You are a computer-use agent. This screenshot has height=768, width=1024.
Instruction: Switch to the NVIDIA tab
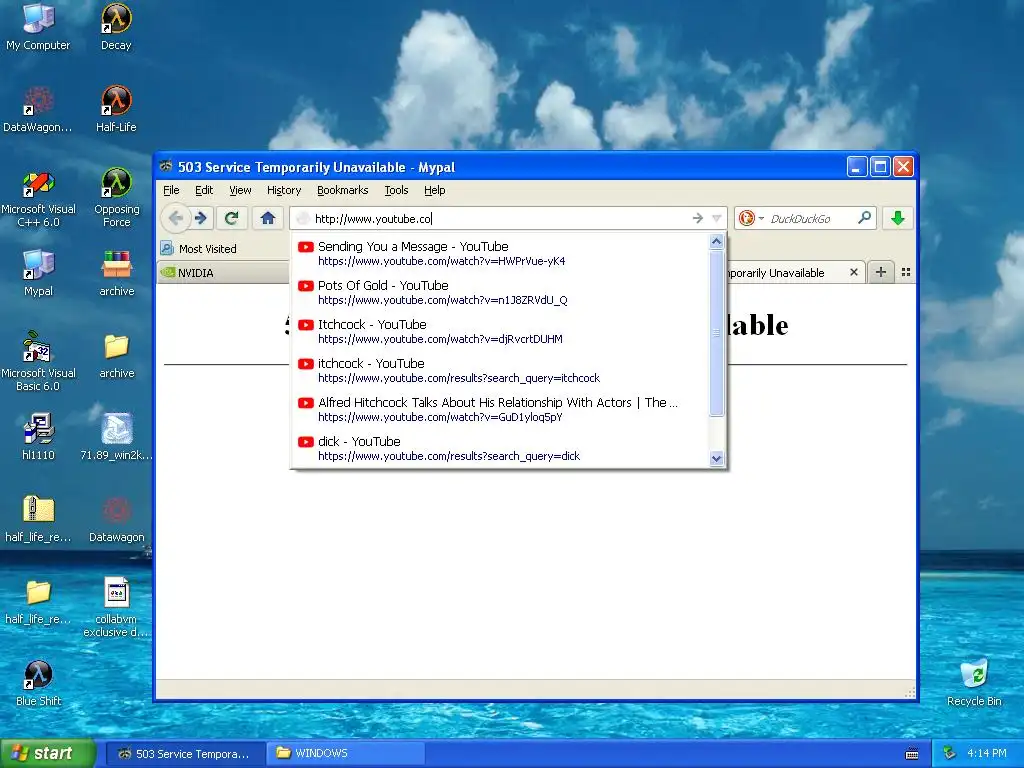(x=223, y=272)
